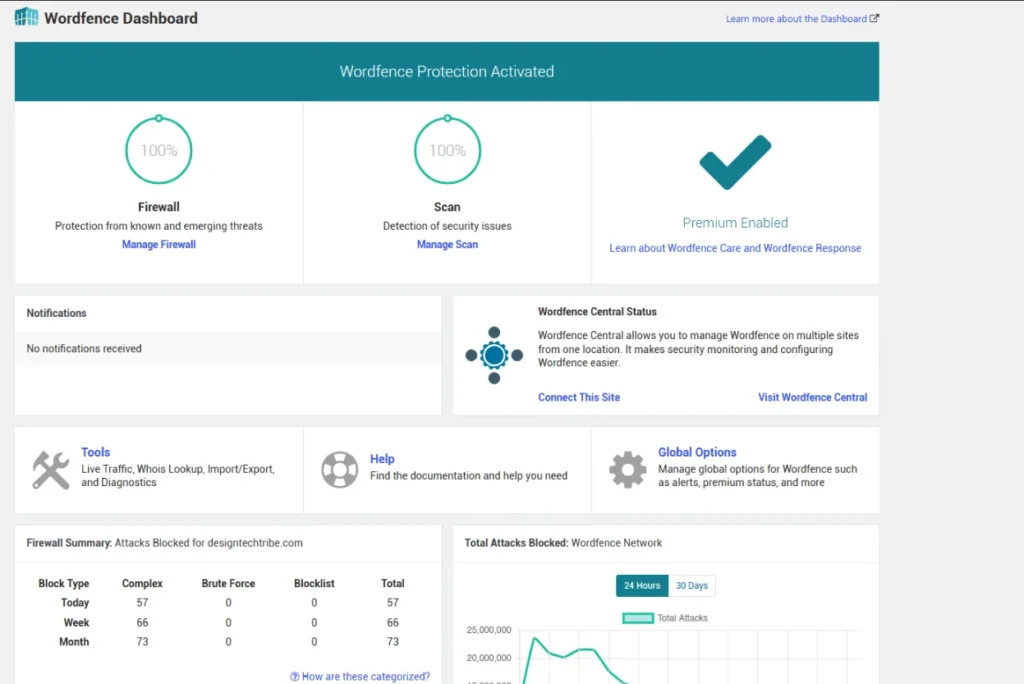The width and height of the screenshot is (1024, 684).
Task: Click the Premium Enabled text
Action: pos(735,223)
